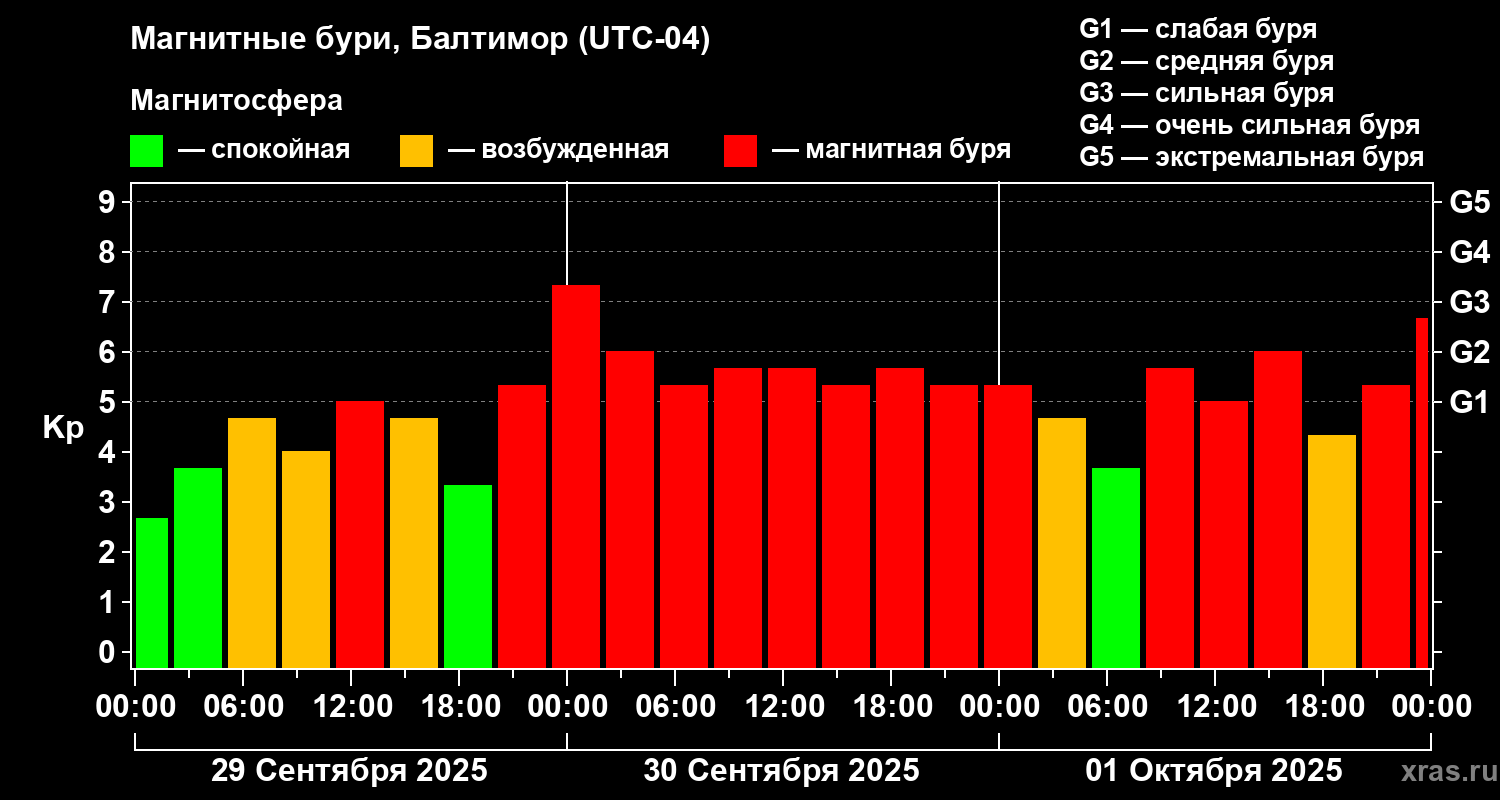
Task: Click the '— спокойная' legend label
Action: click(x=264, y=150)
